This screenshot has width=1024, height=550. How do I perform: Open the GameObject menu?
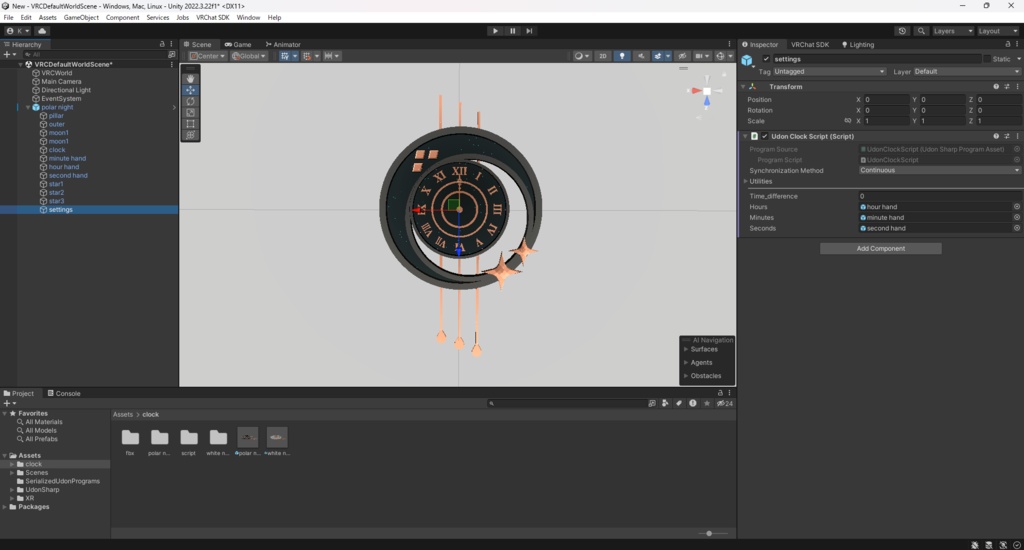point(81,18)
